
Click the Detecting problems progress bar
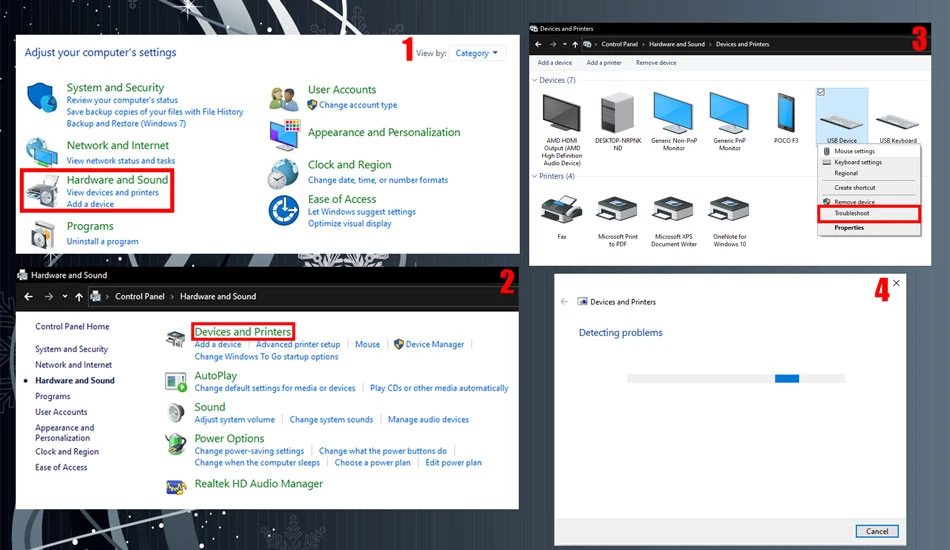coord(736,379)
